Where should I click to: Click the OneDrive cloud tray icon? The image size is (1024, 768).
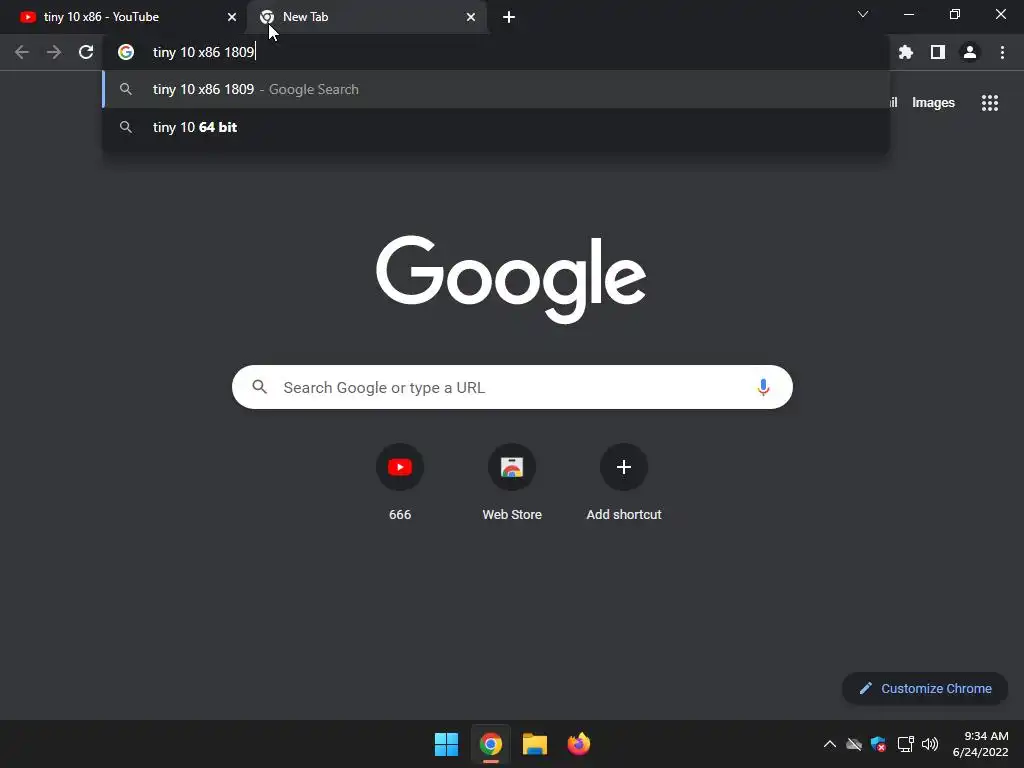click(854, 744)
